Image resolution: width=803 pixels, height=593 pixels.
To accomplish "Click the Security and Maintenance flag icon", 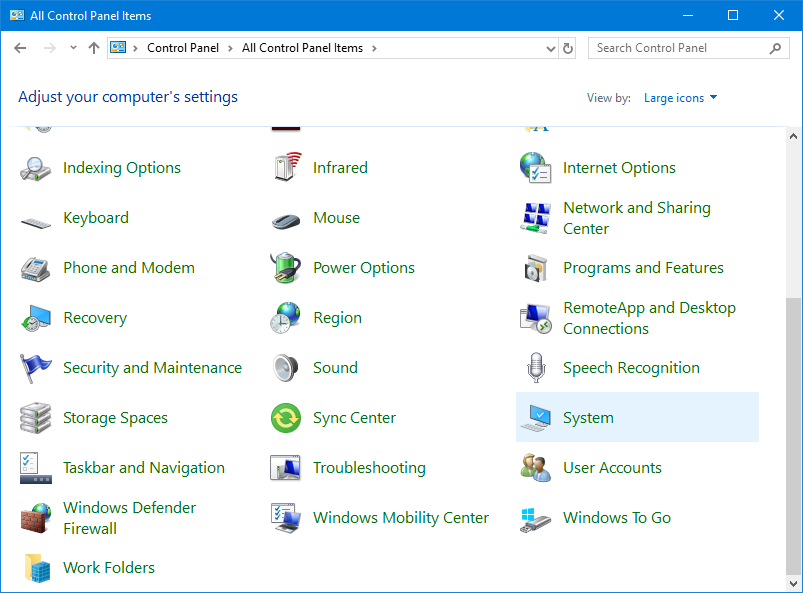I will click(35, 368).
